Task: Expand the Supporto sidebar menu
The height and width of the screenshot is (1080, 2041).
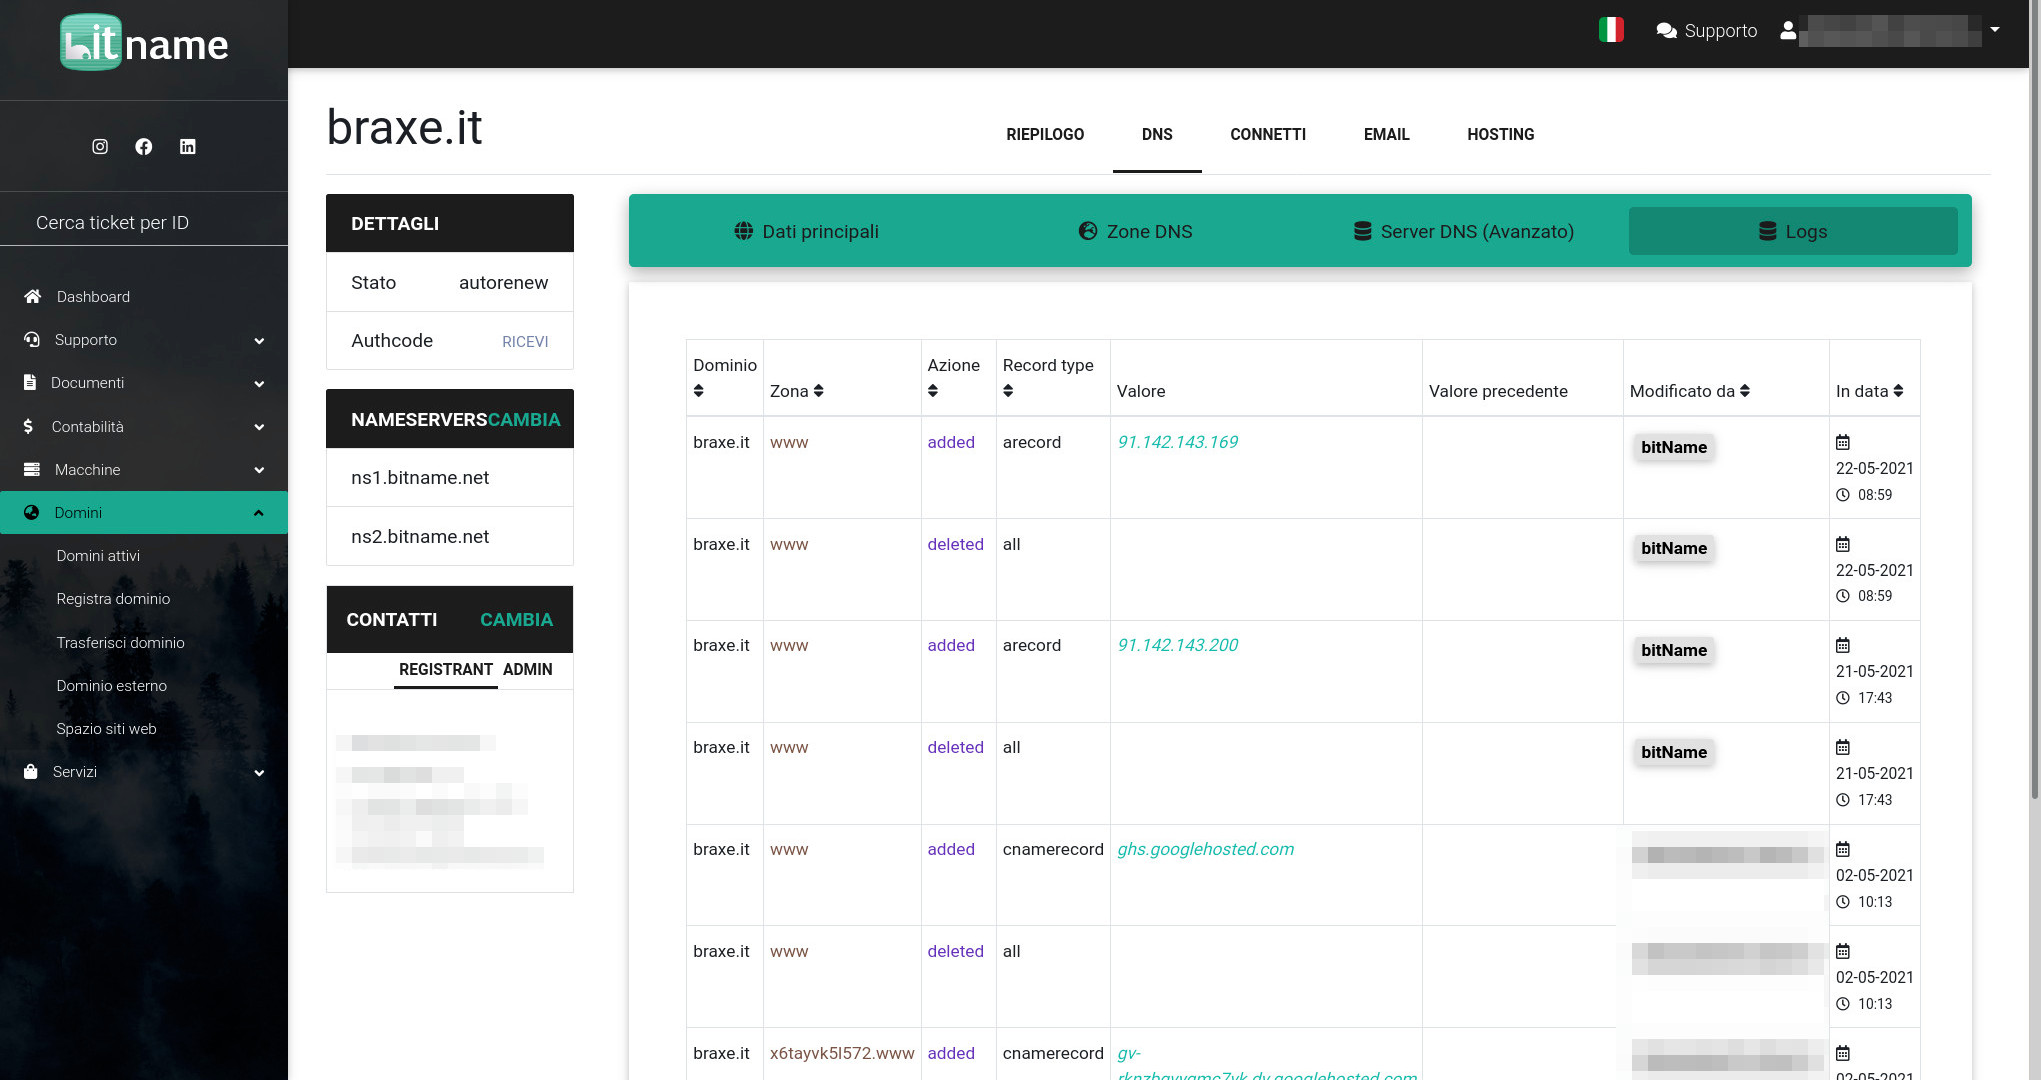Action: [x=259, y=341]
